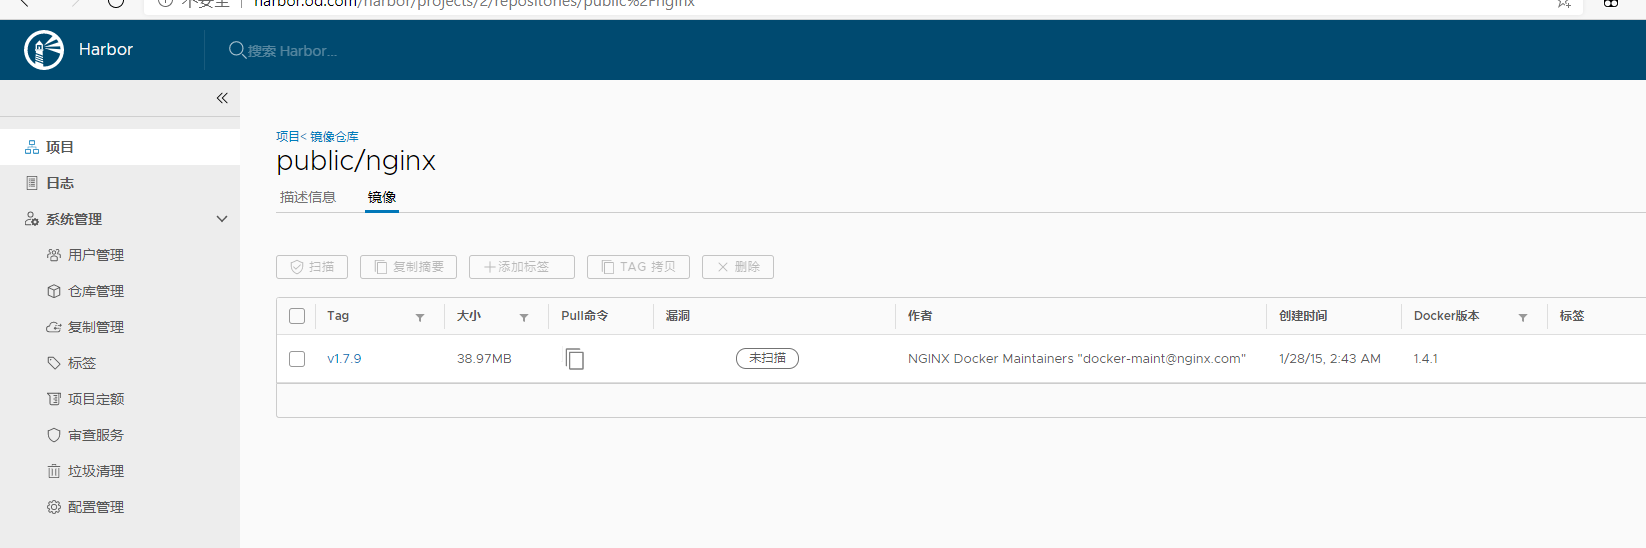Click the 1/28/15, 2:43 AM cell
The height and width of the screenshot is (548, 1646).
coord(1330,359)
